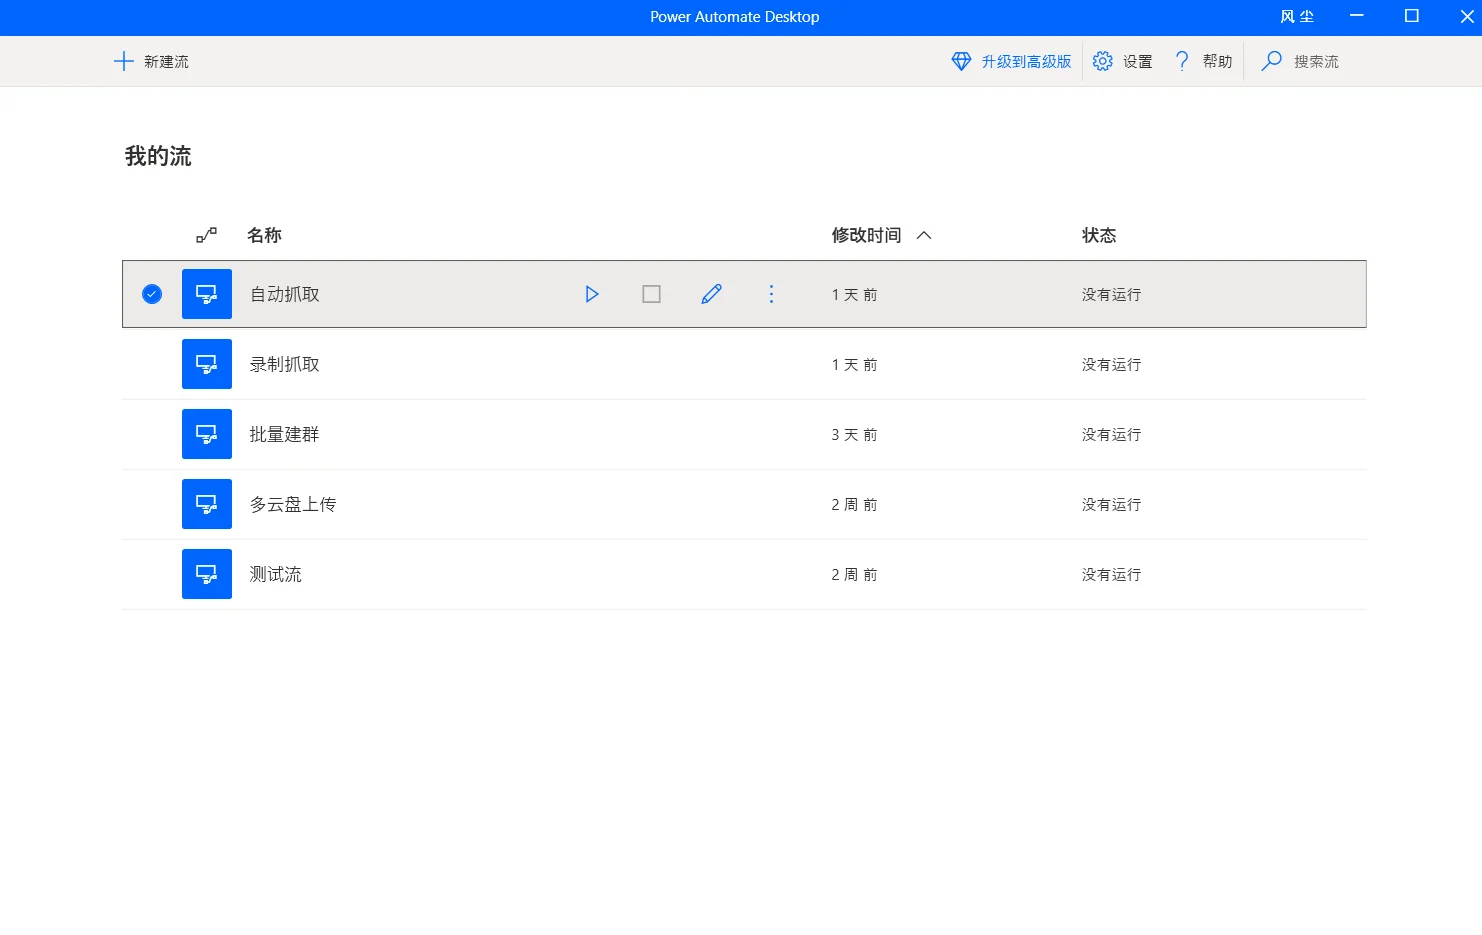Viewport: 1482px width, 935px height.
Task: Click the magnifier search icon
Action: [x=1271, y=61]
